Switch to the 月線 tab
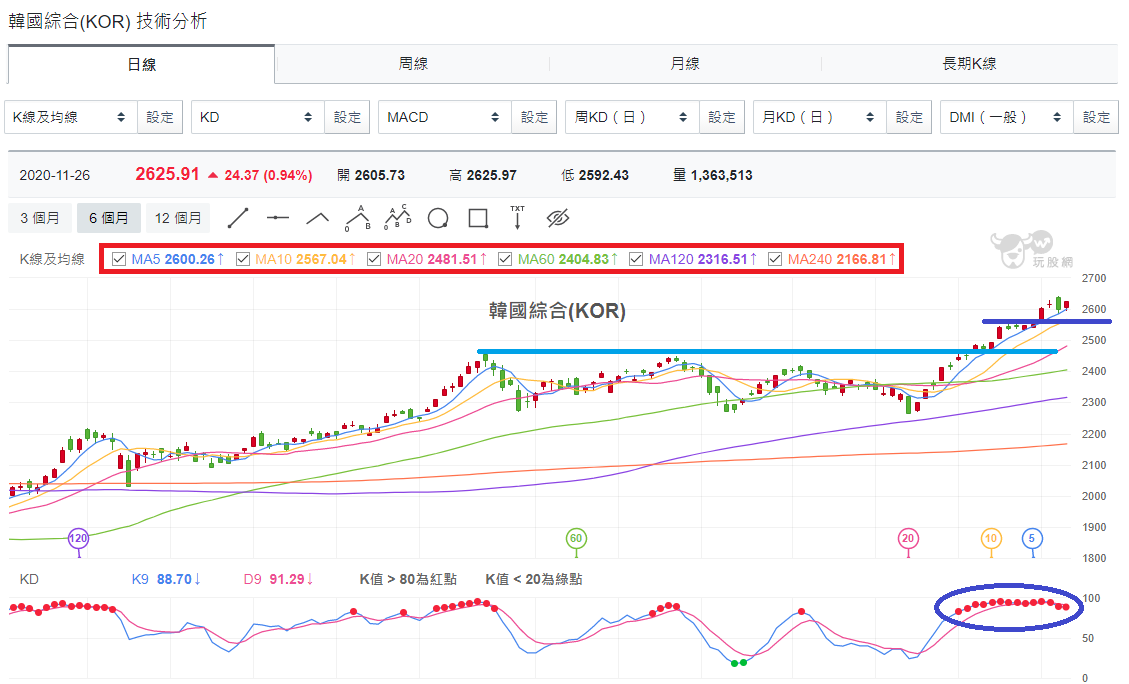The image size is (1129, 684). click(x=685, y=64)
